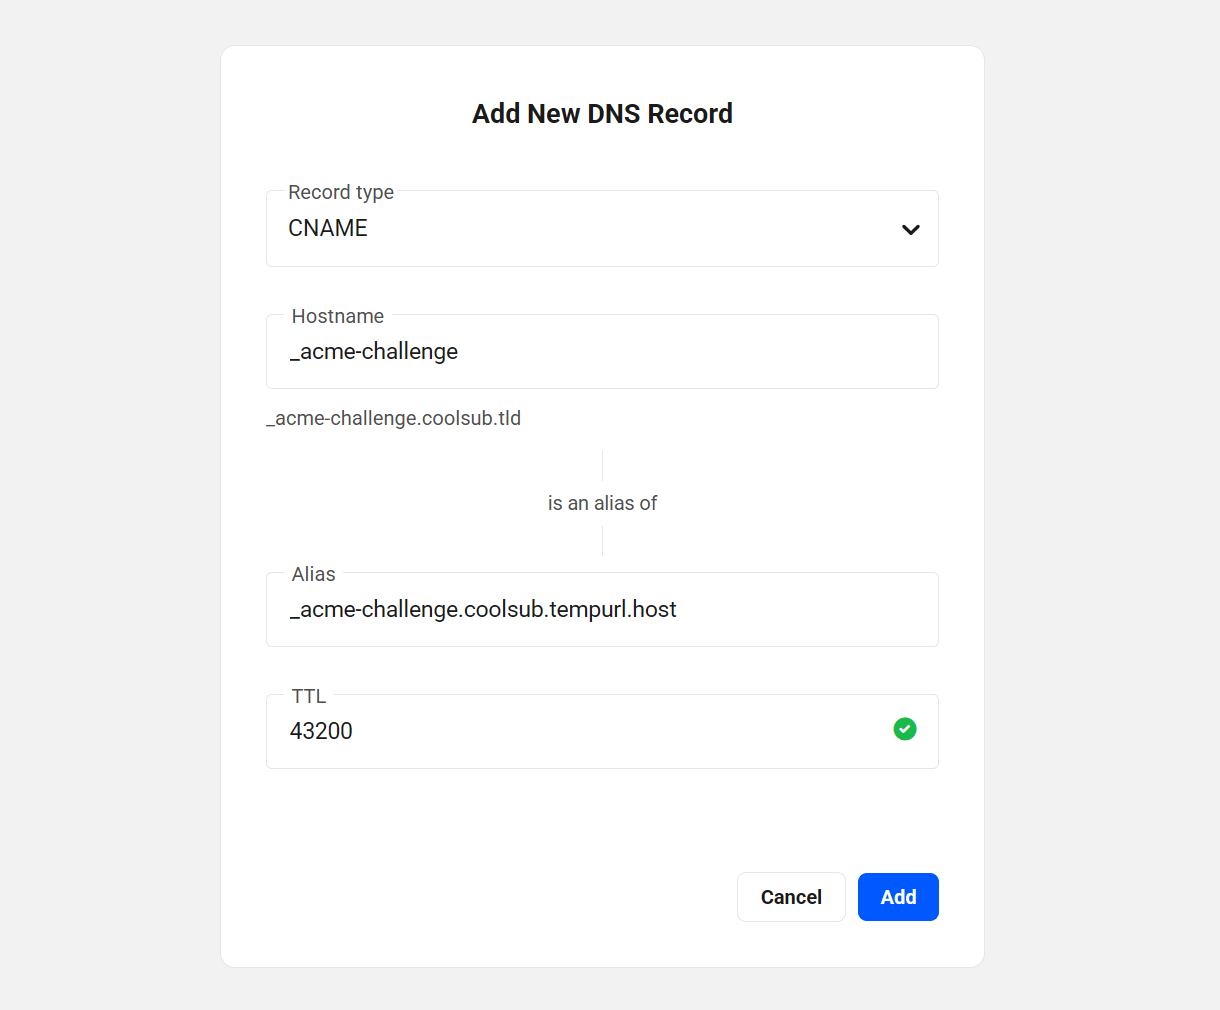Click the "Add New DNS Record" heading
The image size is (1220, 1010).
pos(602,114)
